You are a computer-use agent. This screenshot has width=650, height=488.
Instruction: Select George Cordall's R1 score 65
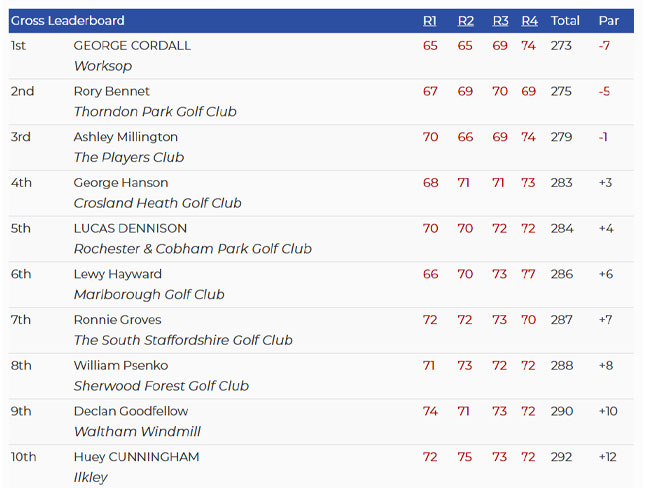430,46
